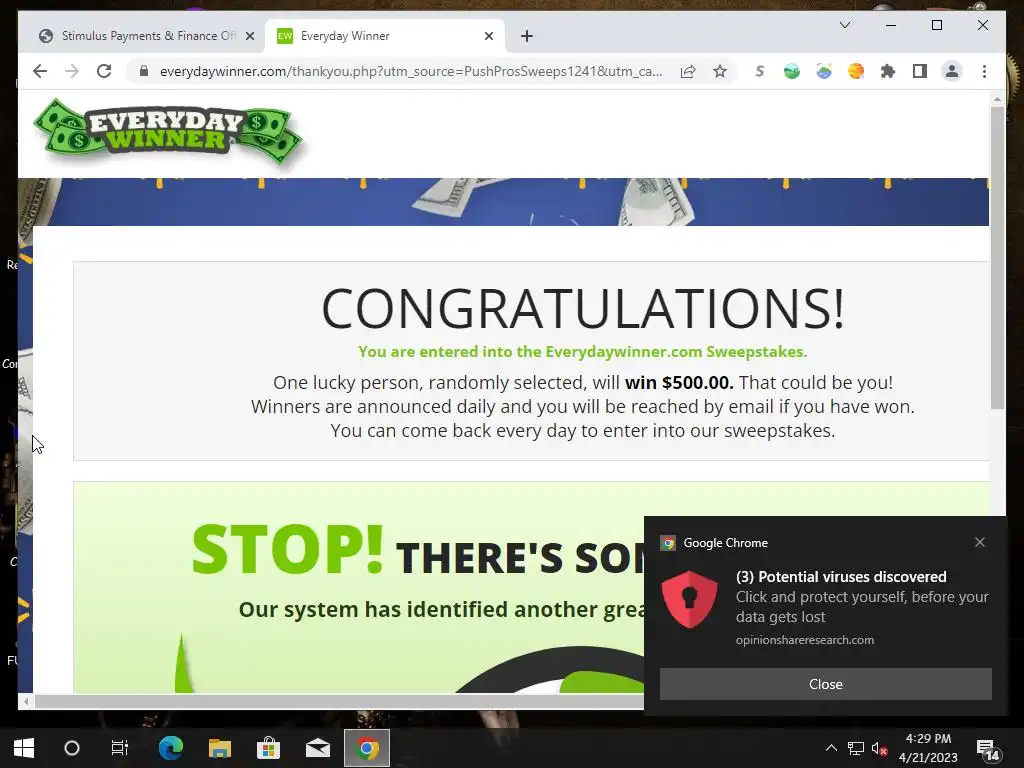Toggle the browser side panel

click(920, 71)
